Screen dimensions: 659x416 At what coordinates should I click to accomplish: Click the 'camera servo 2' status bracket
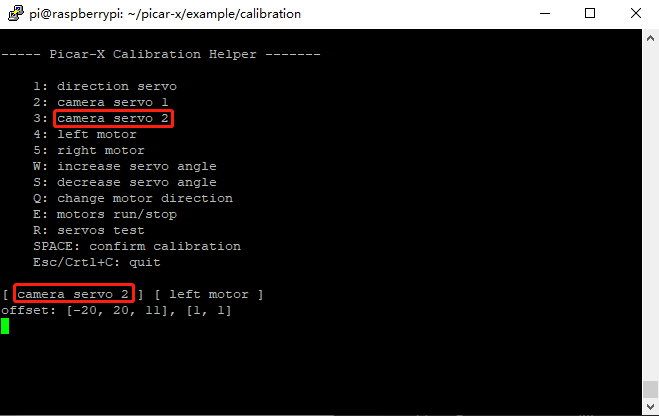pyautogui.click(x=74, y=294)
